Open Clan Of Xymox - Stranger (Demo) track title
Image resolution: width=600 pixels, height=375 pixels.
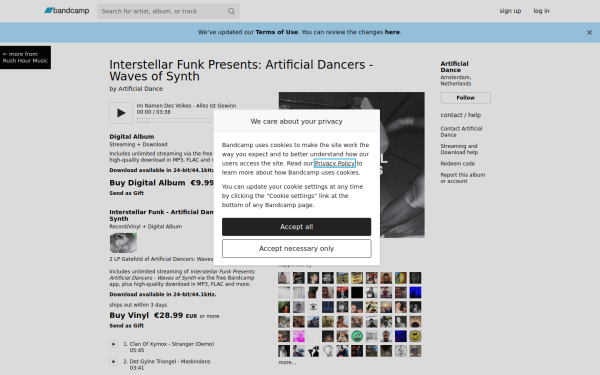pyautogui.click(x=172, y=344)
